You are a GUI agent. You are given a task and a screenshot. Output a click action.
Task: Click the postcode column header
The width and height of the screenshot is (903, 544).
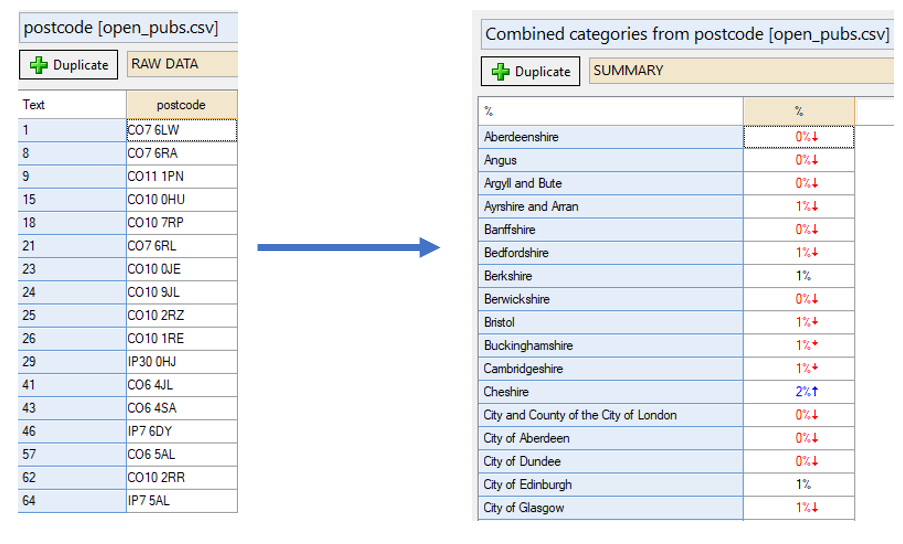tap(181, 105)
